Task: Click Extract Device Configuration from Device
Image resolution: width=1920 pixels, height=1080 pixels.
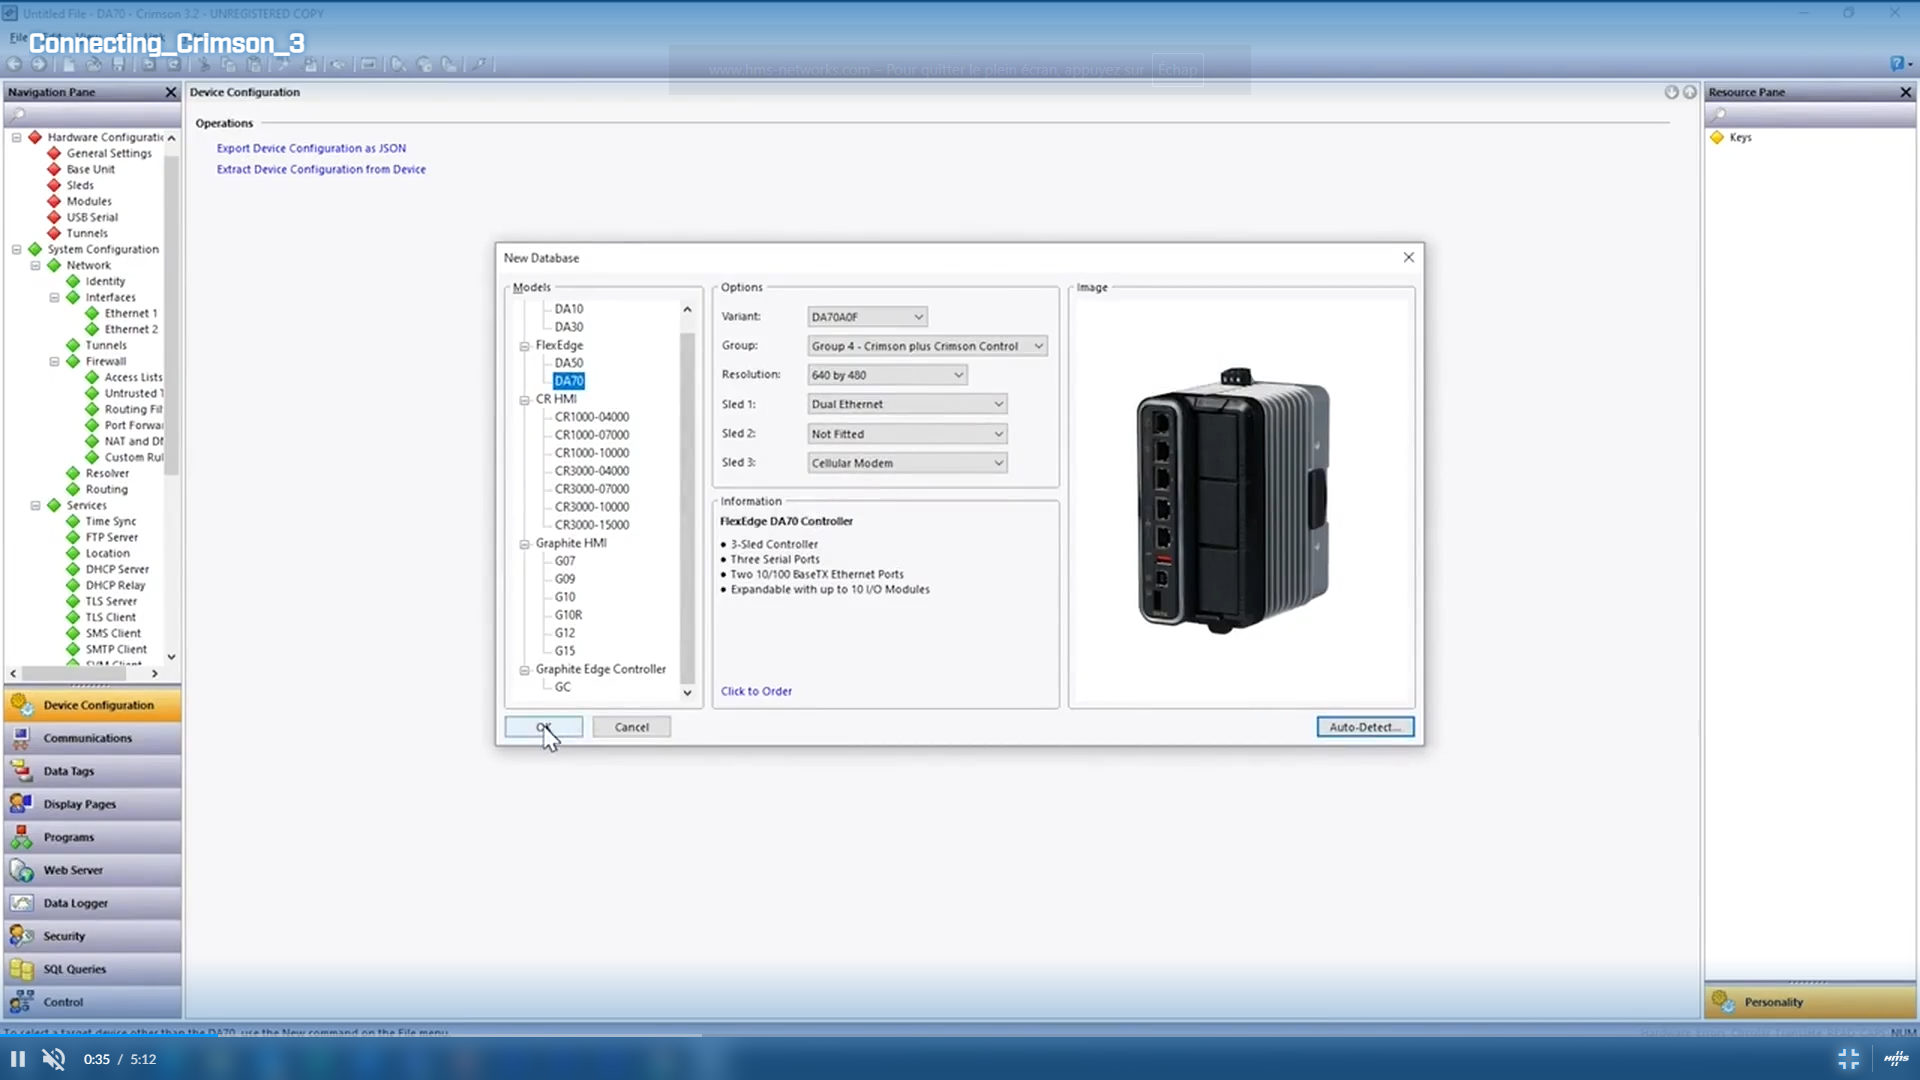Action: pos(321,169)
